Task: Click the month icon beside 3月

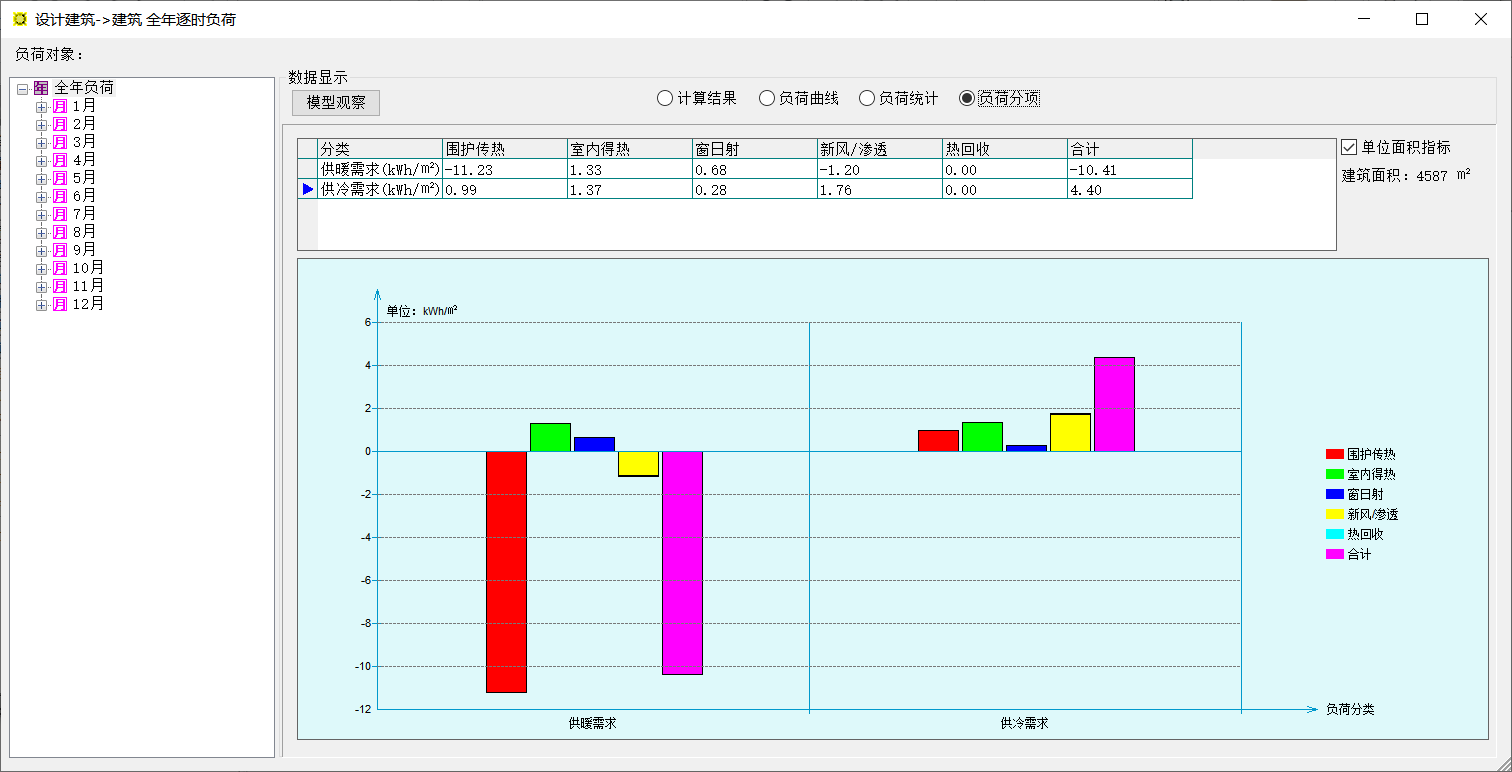Action: pyautogui.click(x=60, y=142)
